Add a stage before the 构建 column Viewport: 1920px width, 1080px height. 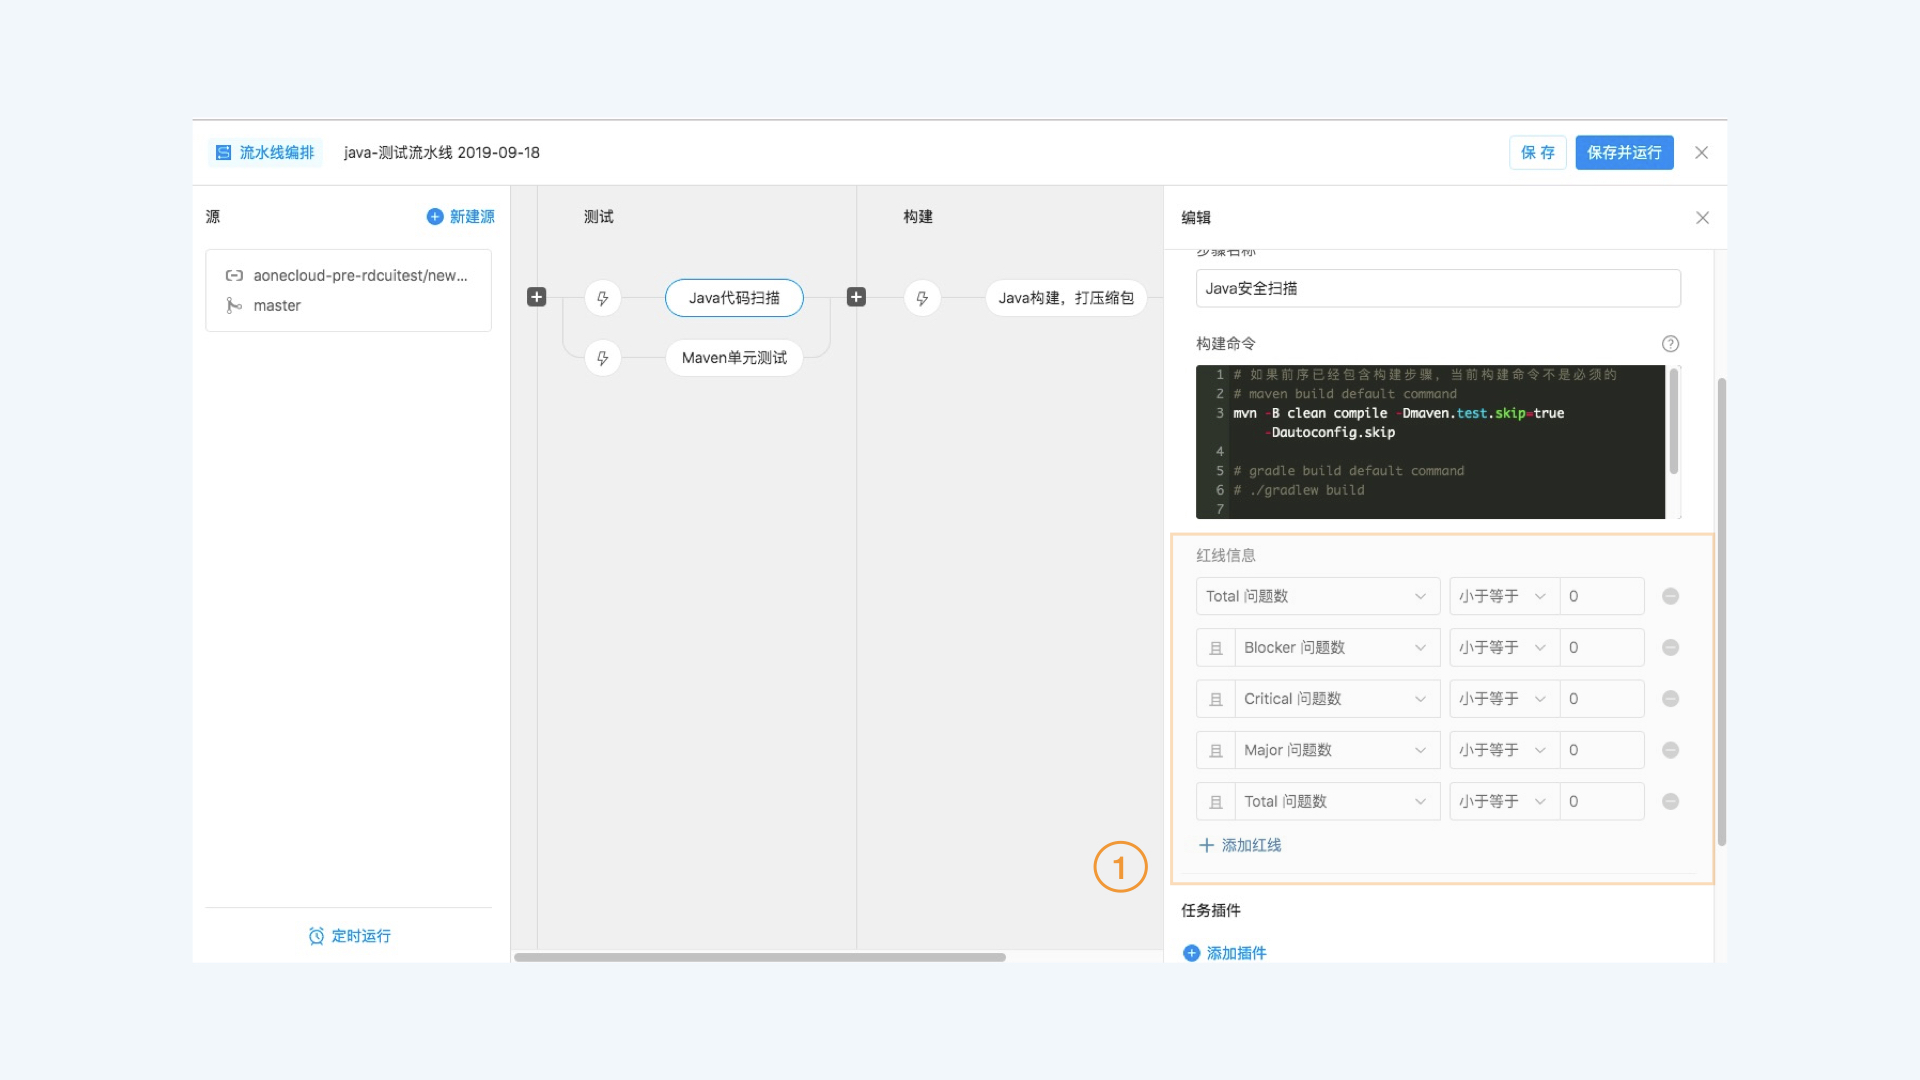click(x=856, y=297)
